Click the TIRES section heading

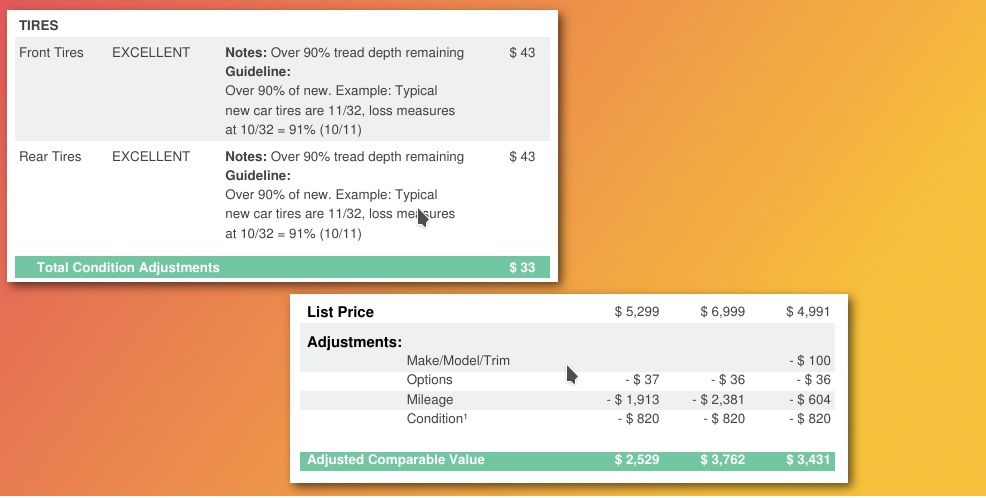click(38, 26)
